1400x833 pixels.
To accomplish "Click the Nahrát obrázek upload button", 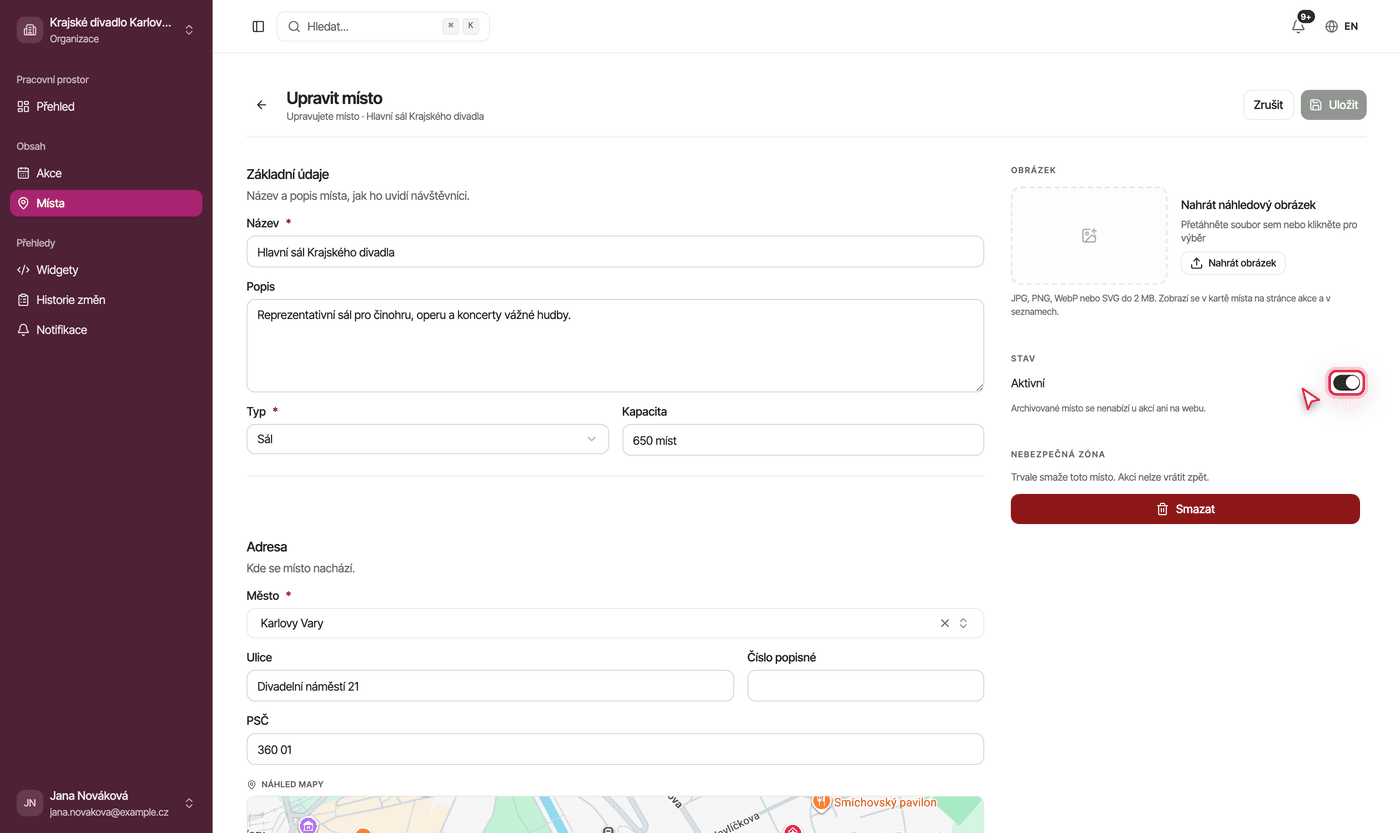I will click(1233, 263).
